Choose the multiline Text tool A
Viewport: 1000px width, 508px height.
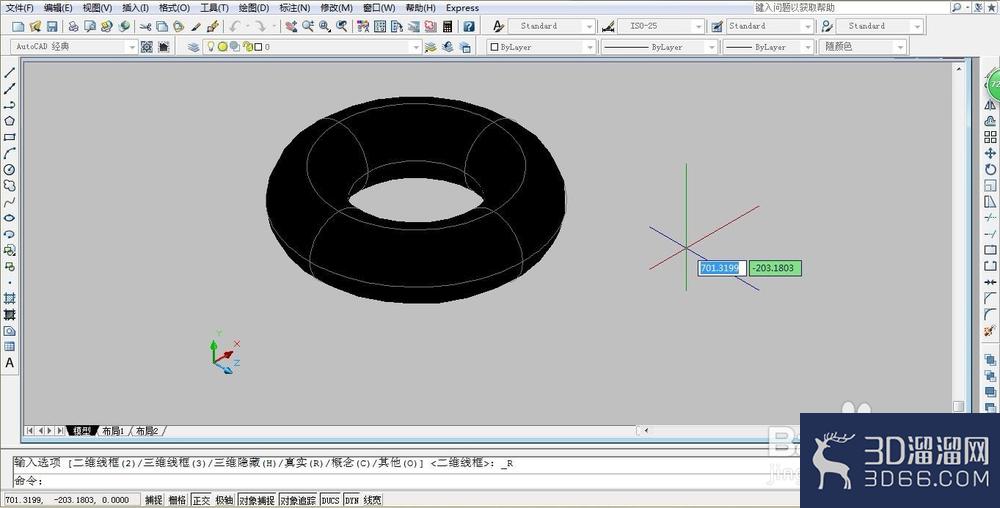[10, 363]
